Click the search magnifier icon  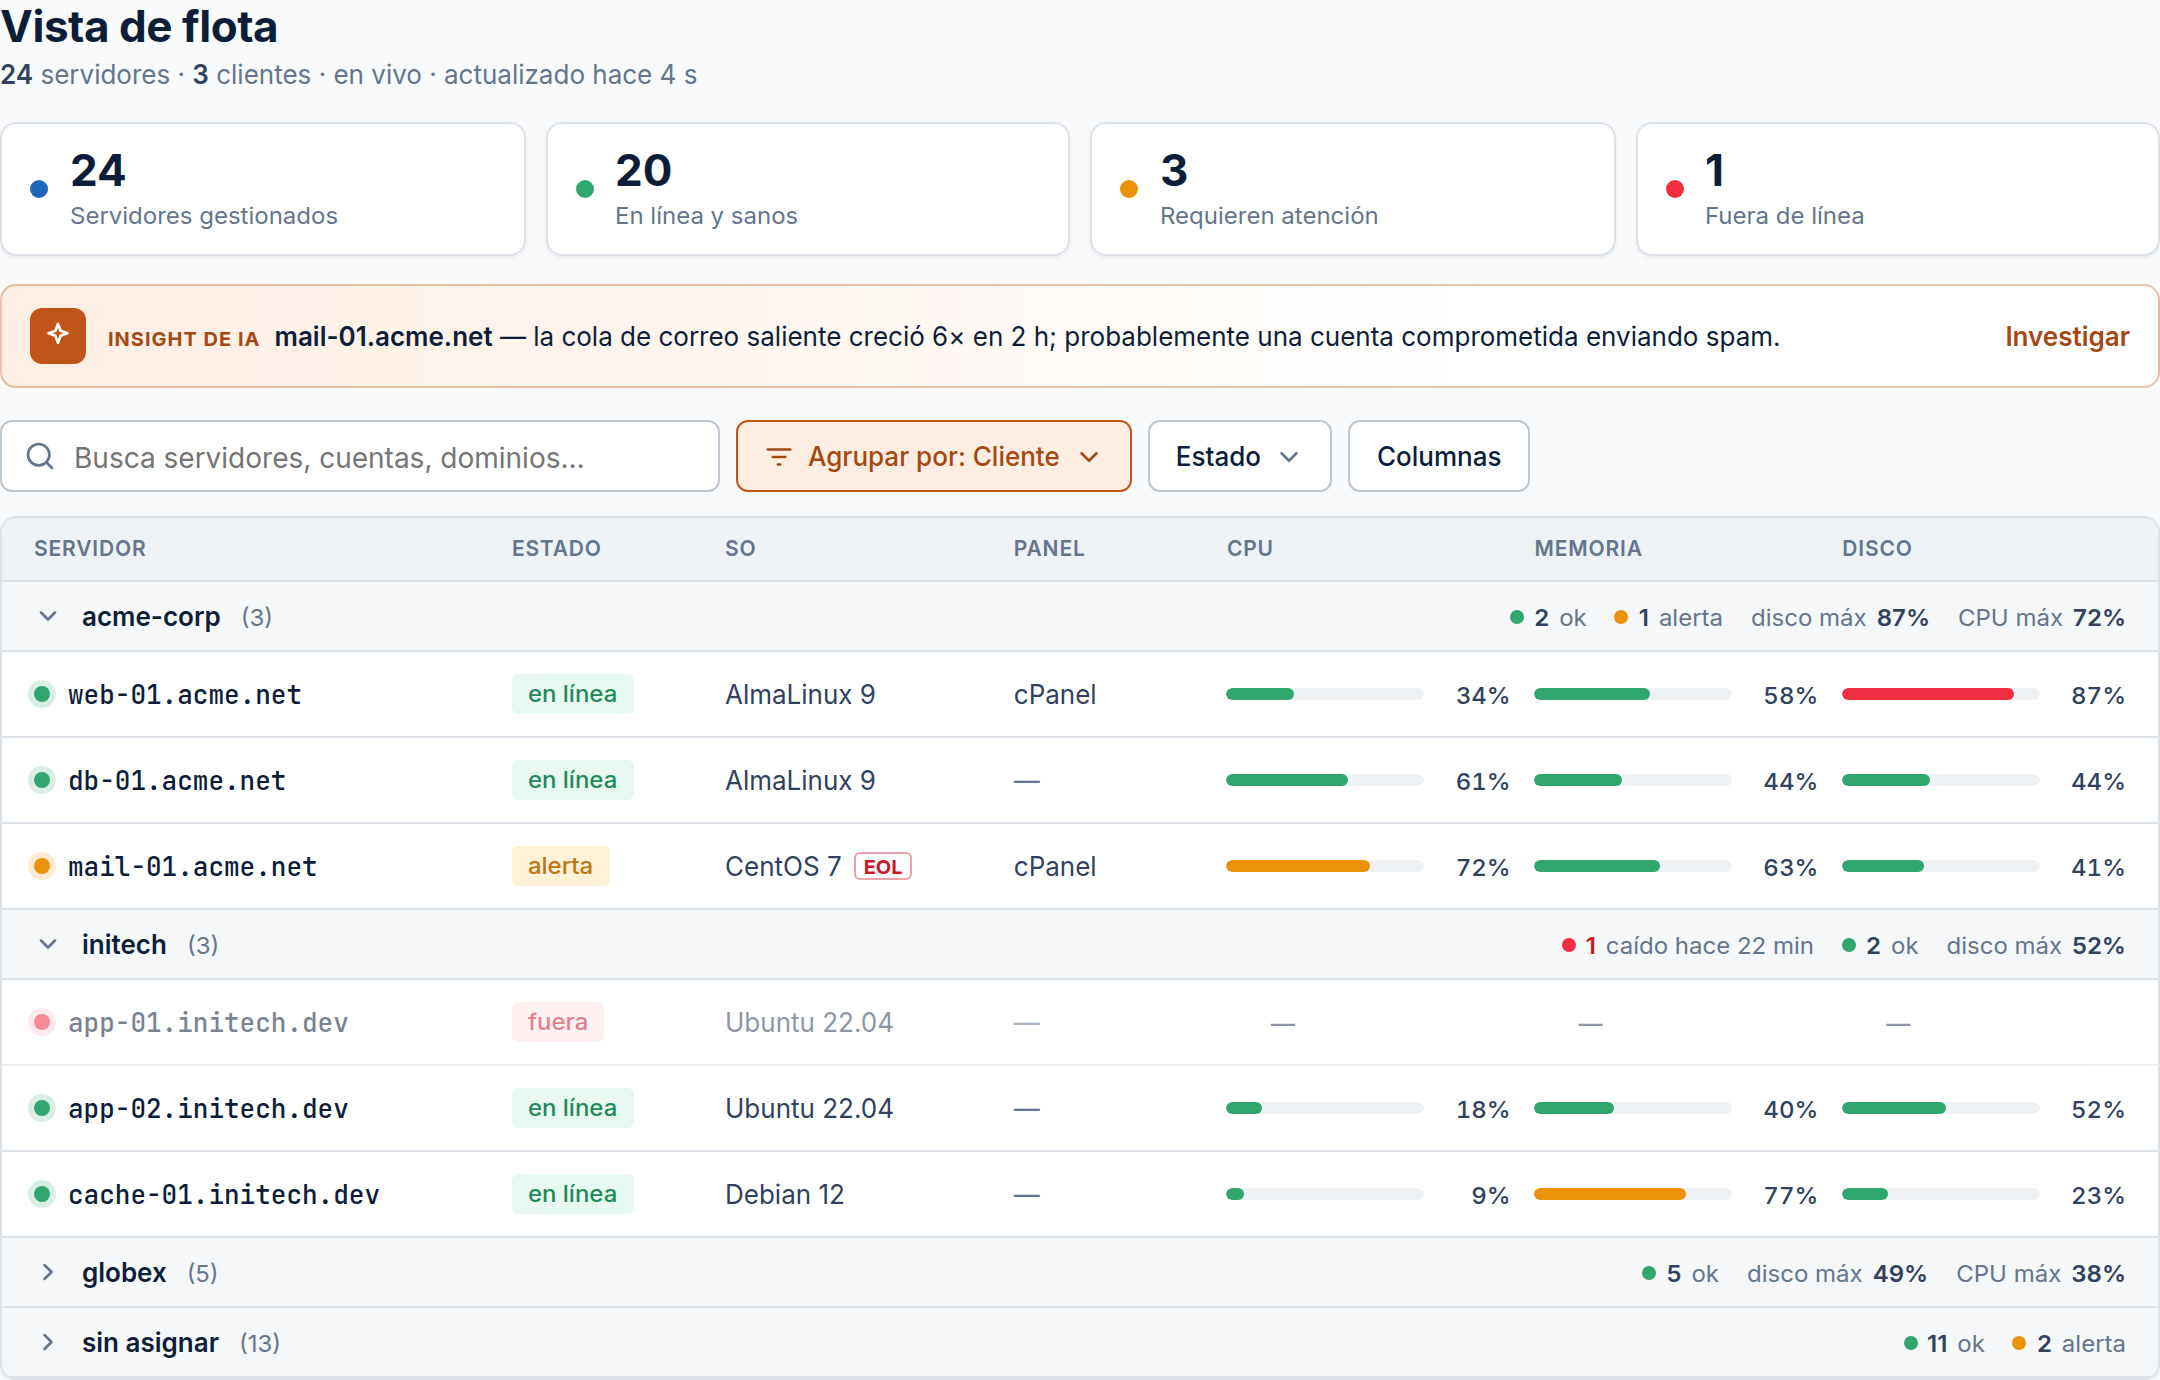pos(40,457)
